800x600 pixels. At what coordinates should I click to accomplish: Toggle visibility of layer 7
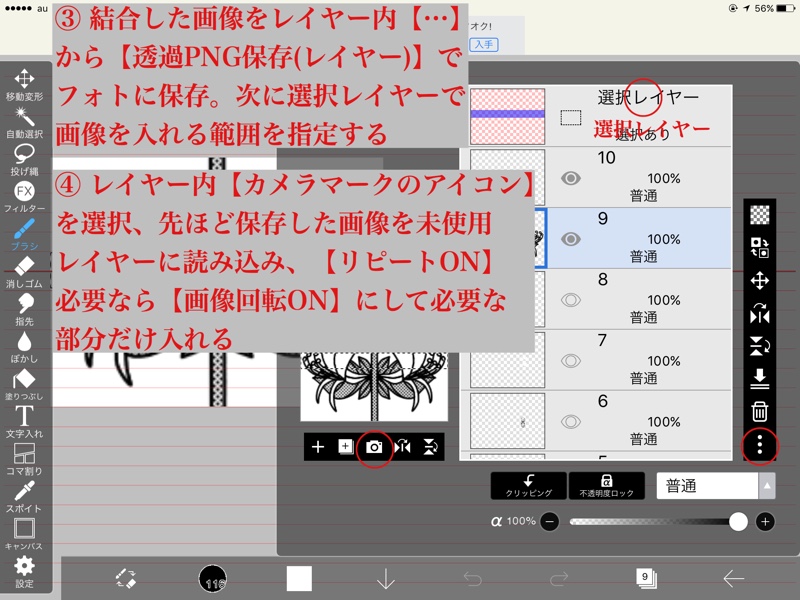pyautogui.click(x=571, y=361)
